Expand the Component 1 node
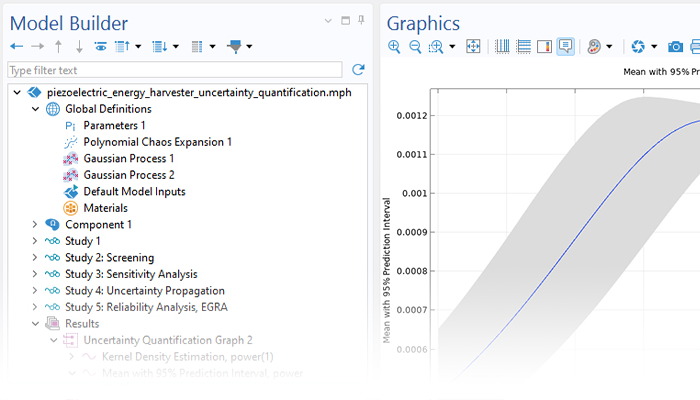 [x=35, y=225]
